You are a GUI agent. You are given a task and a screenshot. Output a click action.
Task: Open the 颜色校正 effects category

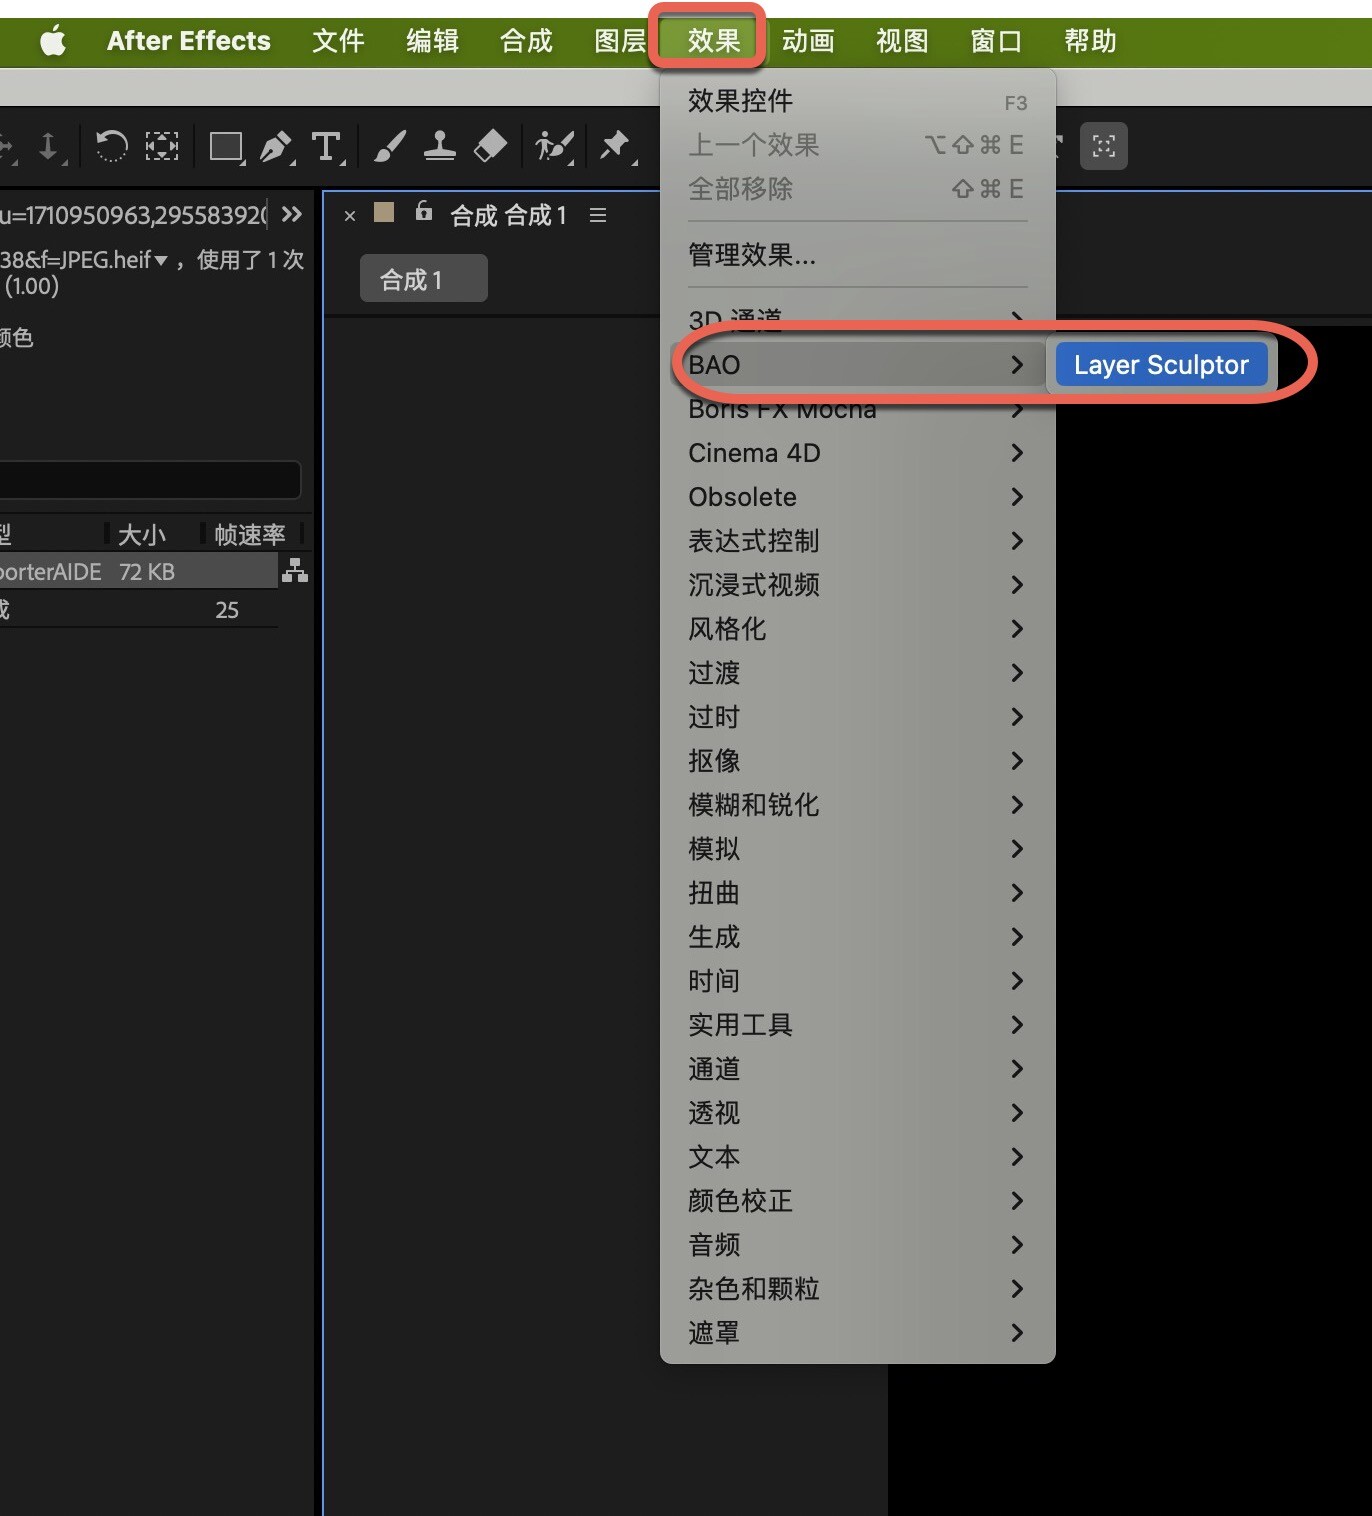(x=858, y=1201)
